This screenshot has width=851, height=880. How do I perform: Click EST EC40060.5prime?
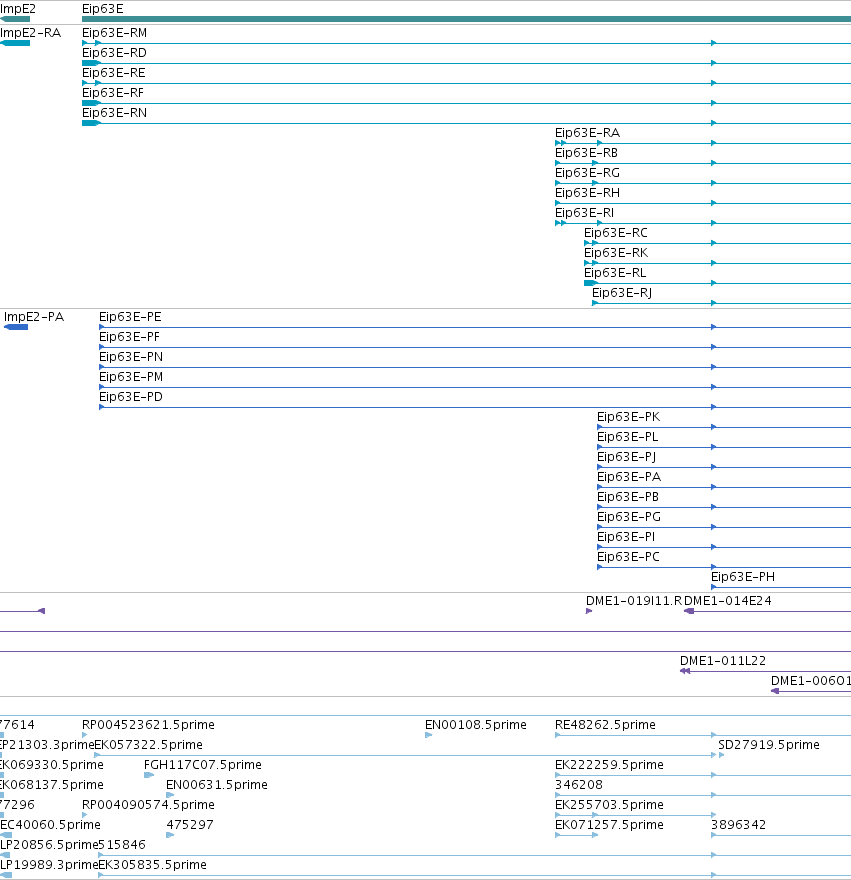point(51,825)
